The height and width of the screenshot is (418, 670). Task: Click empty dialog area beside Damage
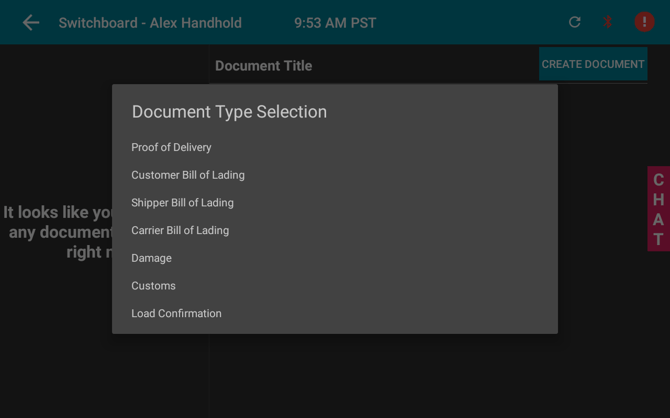[x=363, y=258]
